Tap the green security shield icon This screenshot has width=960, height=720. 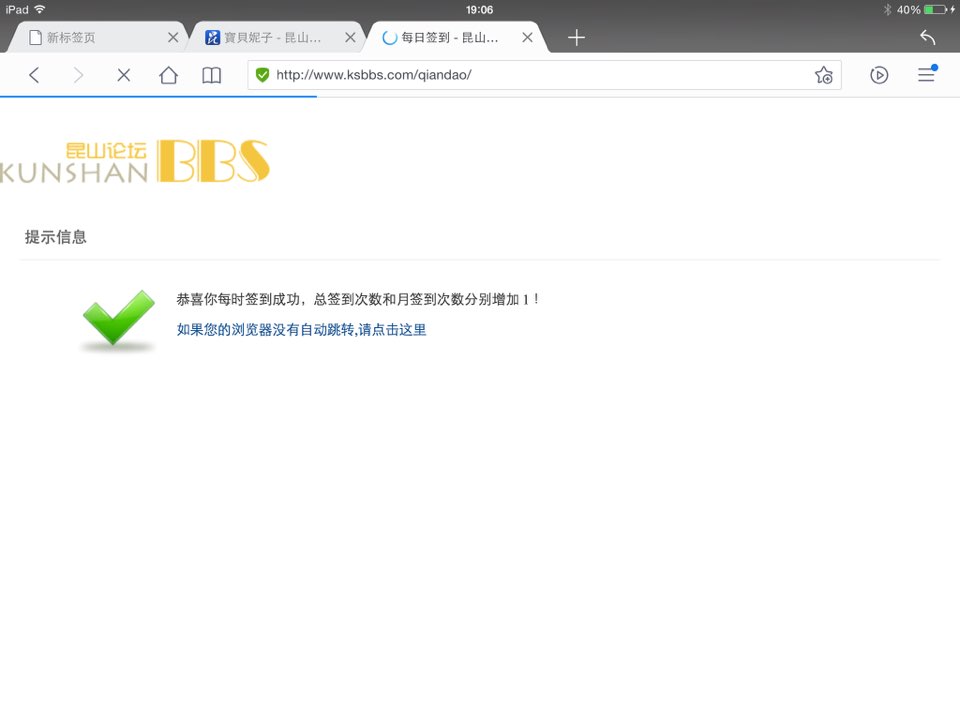[263, 75]
